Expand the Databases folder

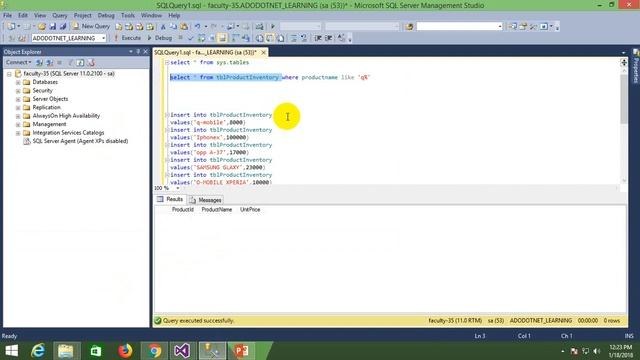pos(18,82)
